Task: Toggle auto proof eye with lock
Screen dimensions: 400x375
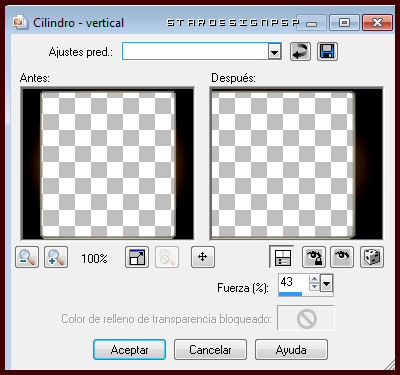Action: [x=314, y=257]
